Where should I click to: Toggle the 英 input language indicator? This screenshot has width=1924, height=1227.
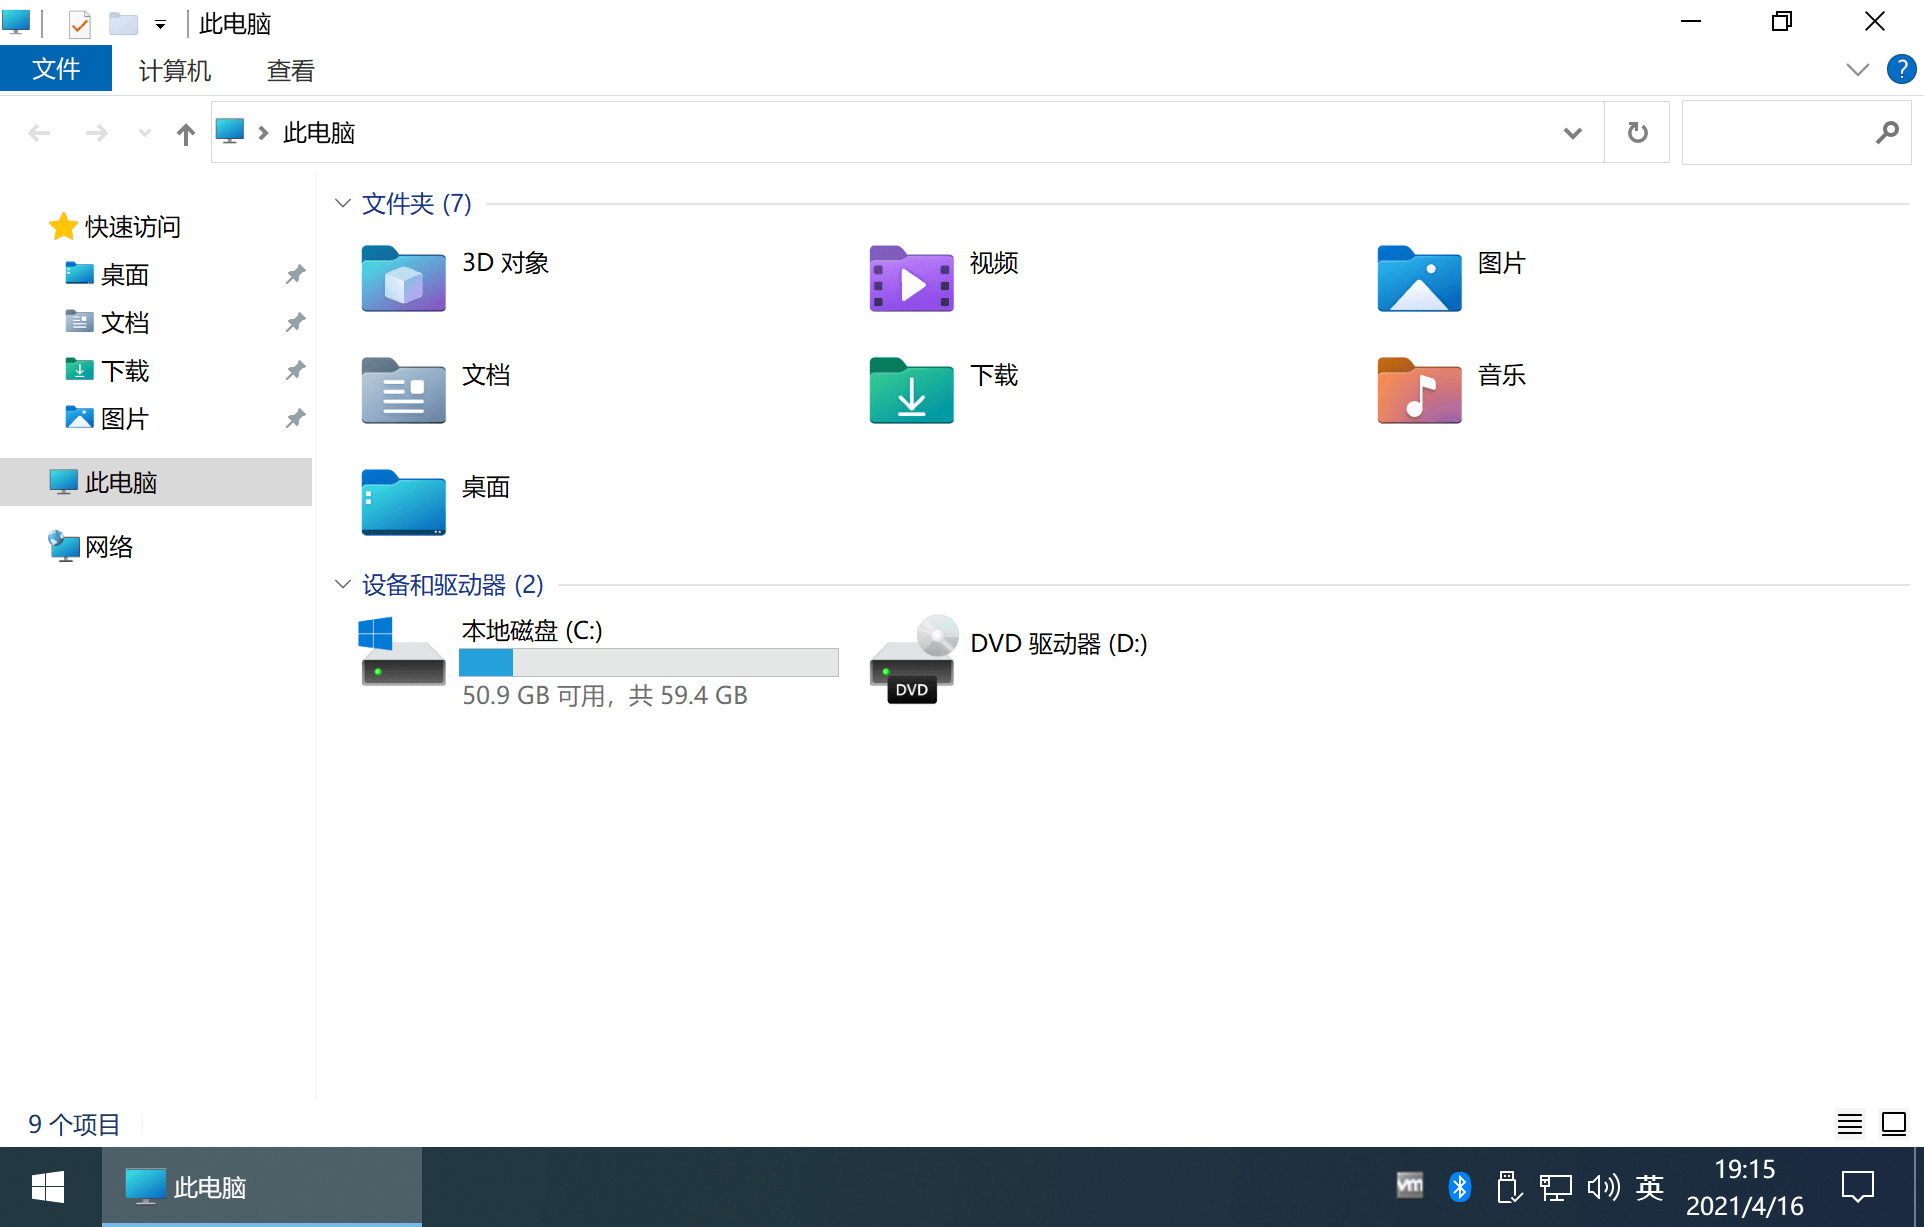(x=1649, y=1187)
